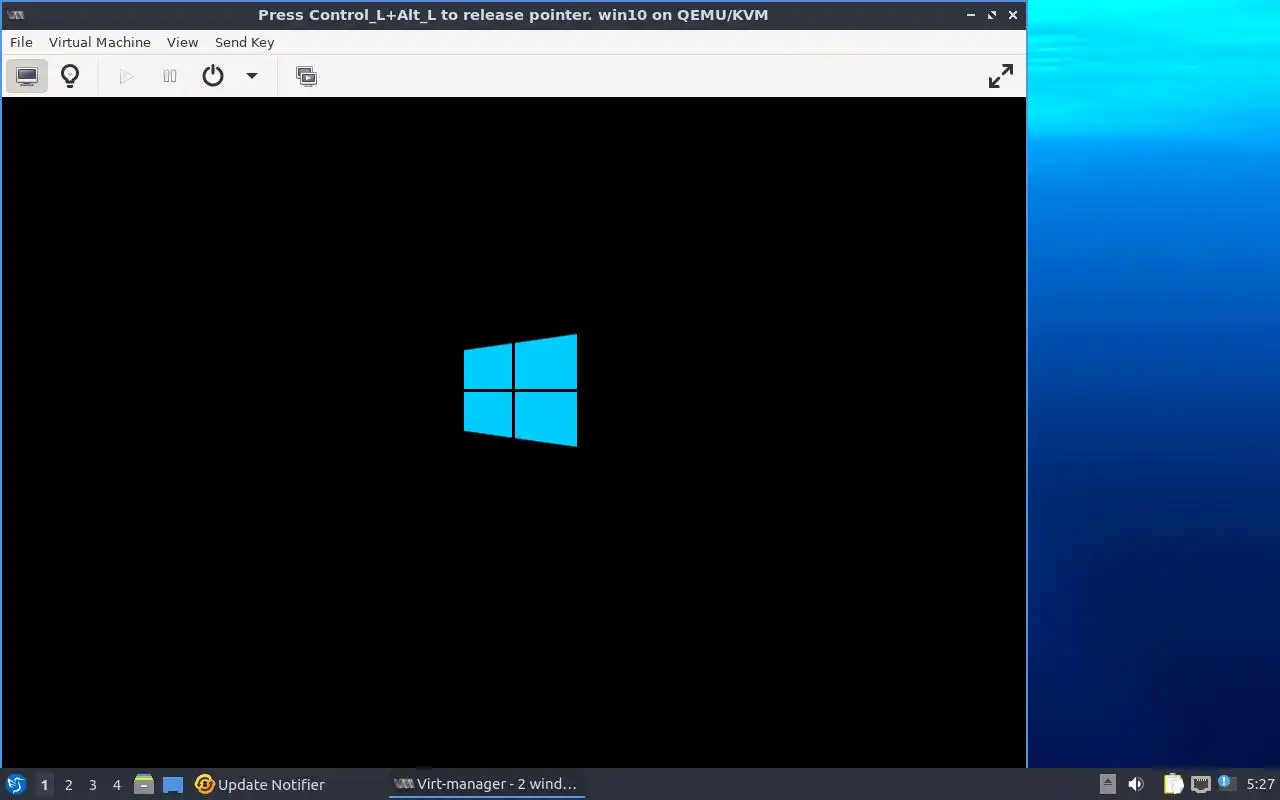Screen dimensions: 1280x800
Task: Show the graphical console view
Action: click(x=27, y=76)
